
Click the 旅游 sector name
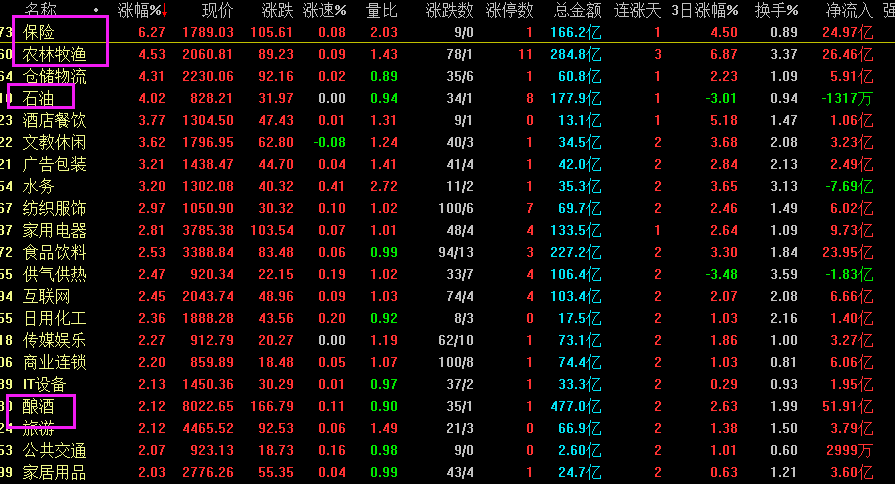(38, 428)
